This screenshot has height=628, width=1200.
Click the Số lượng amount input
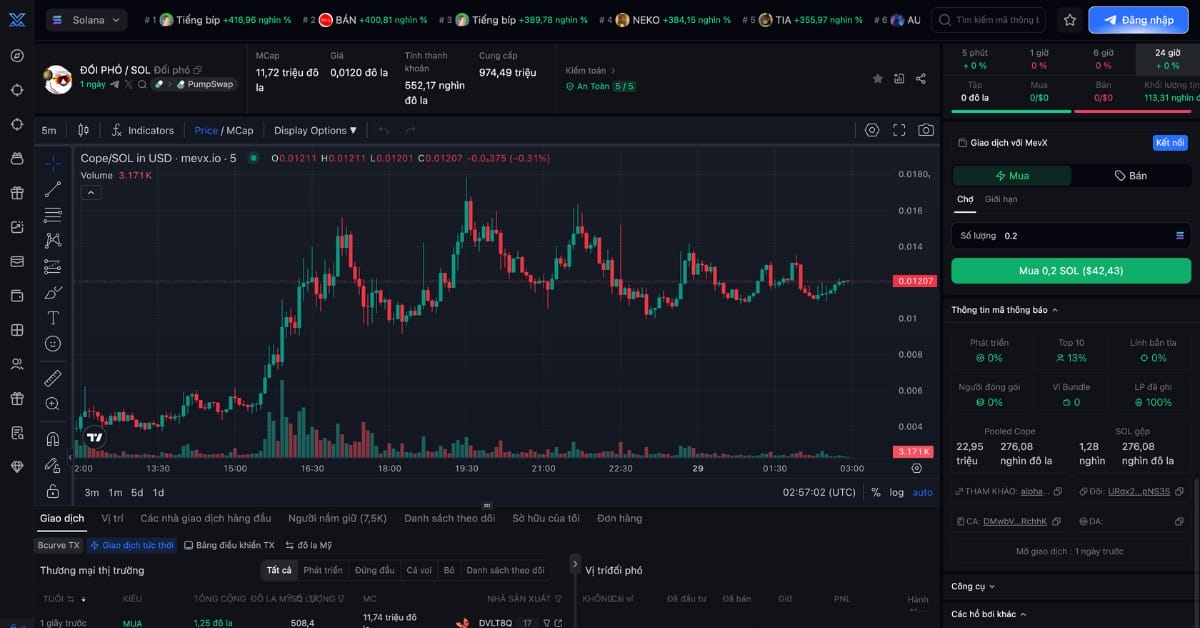[1071, 236]
